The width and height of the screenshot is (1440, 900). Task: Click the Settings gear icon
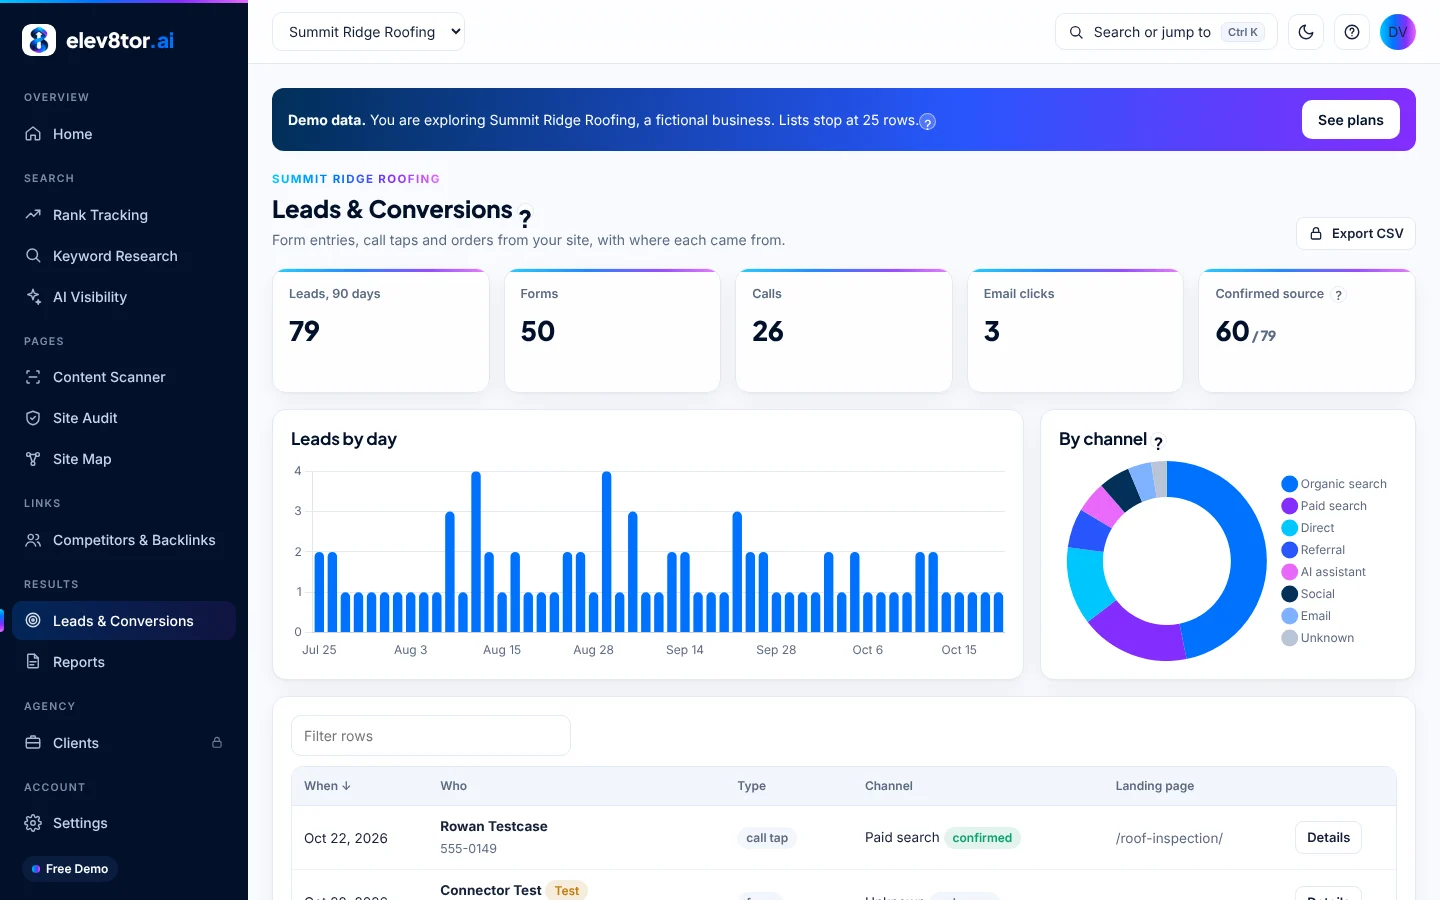point(33,823)
